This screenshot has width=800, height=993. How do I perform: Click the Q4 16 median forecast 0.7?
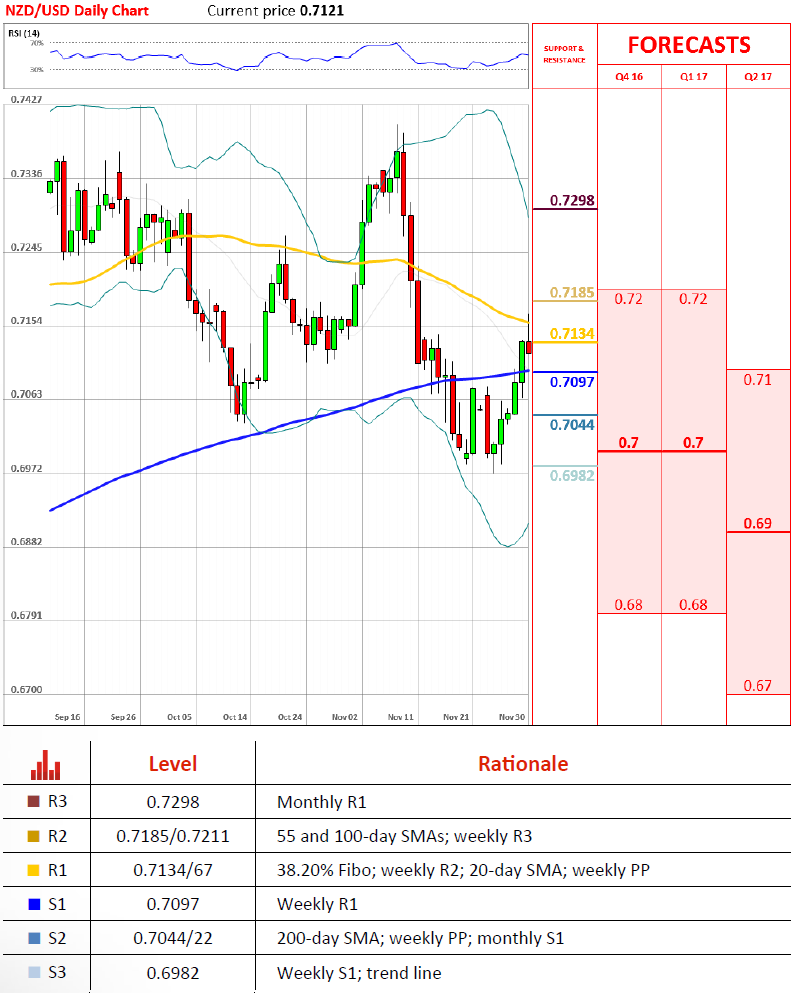[x=629, y=443]
